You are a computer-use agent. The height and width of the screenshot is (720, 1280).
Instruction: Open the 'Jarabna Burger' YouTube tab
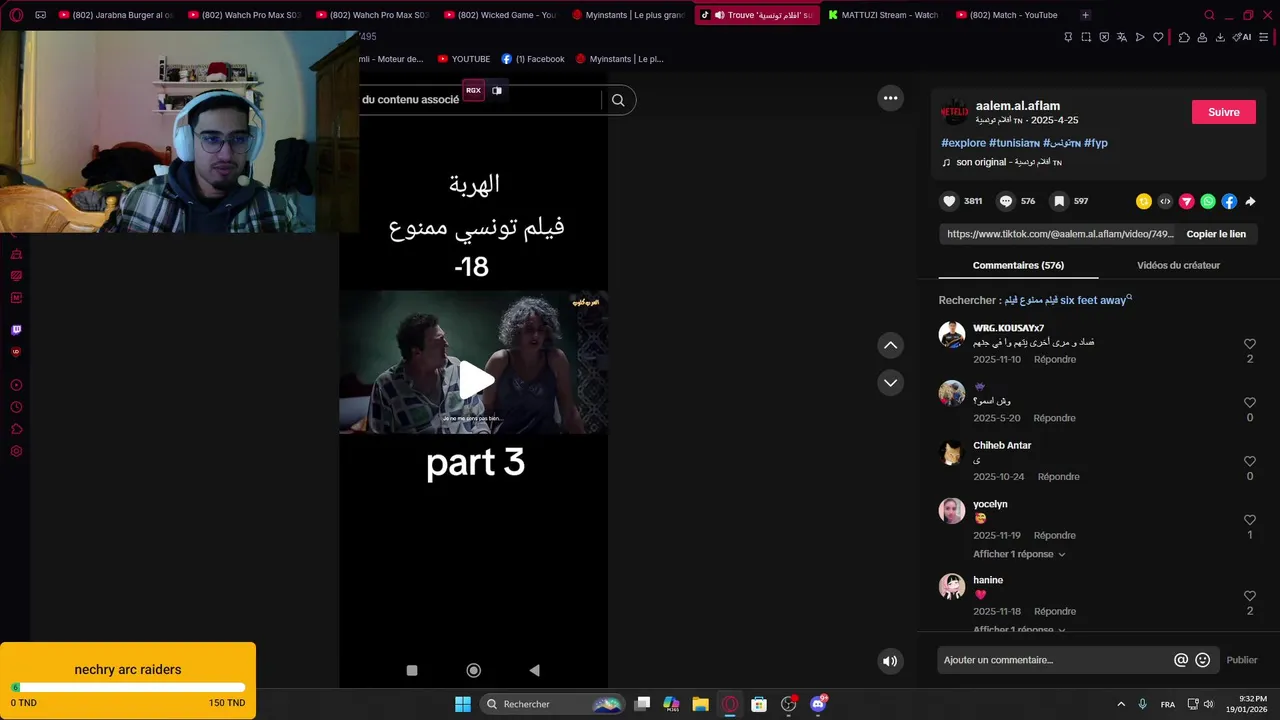point(116,15)
